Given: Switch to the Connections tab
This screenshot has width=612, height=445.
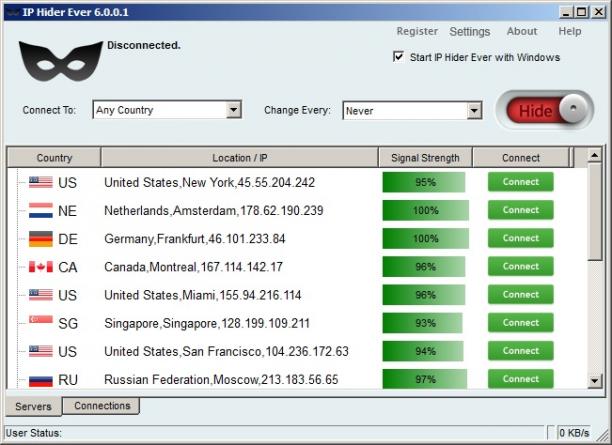Looking at the screenshot, I should (102, 406).
